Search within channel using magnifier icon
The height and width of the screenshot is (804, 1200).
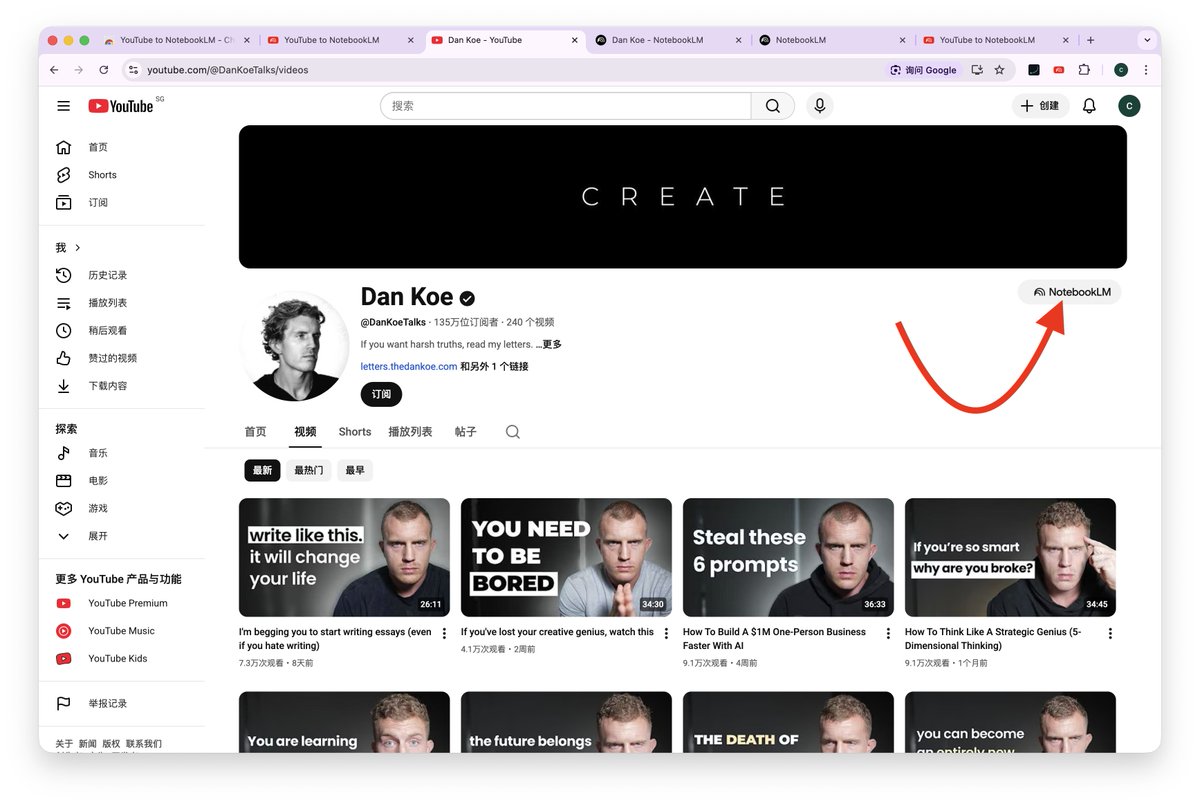(x=513, y=432)
